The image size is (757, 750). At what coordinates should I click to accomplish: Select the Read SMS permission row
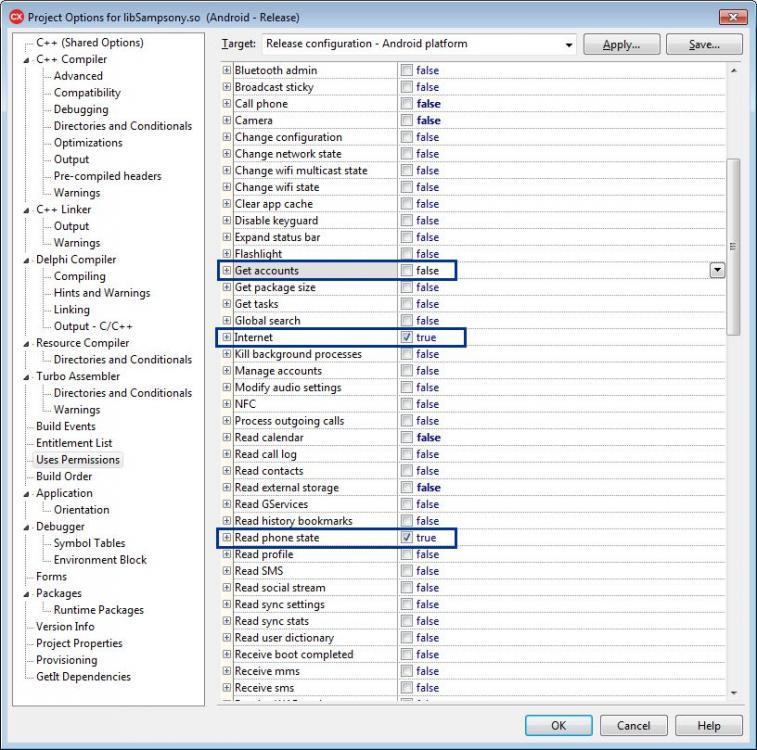click(x=473, y=570)
